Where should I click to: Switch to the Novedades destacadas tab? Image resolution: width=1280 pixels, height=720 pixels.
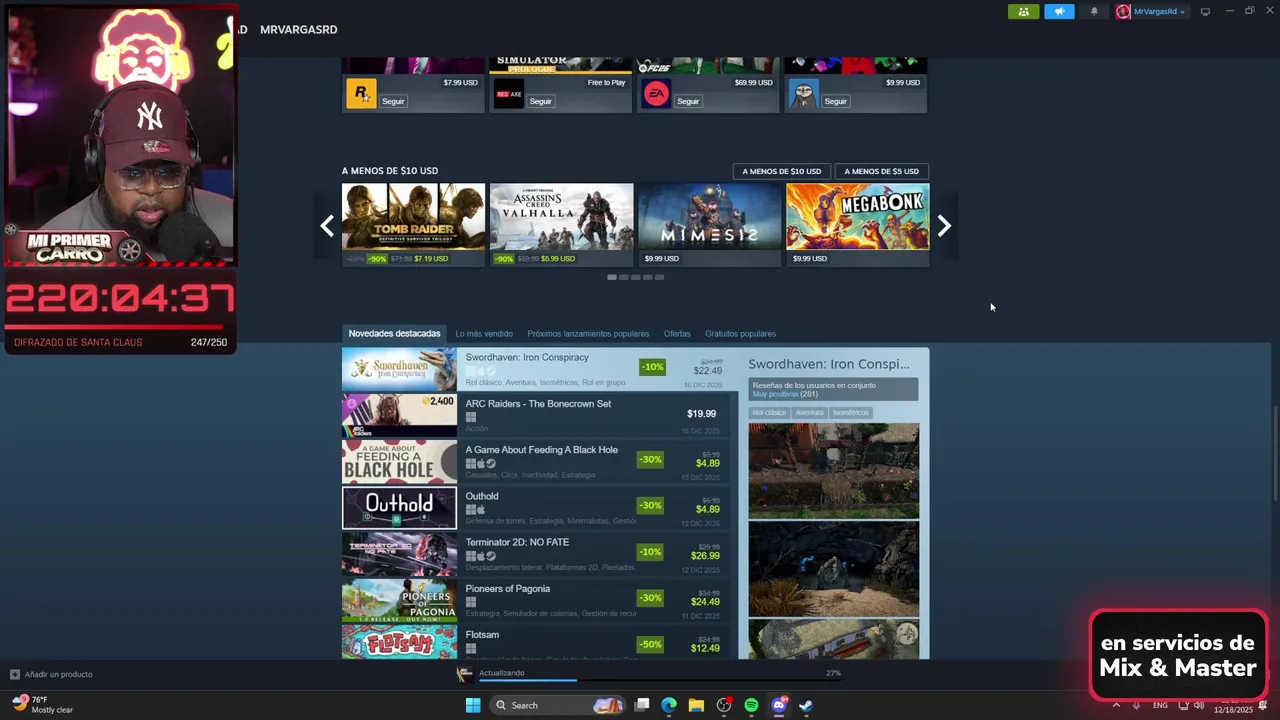click(394, 333)
